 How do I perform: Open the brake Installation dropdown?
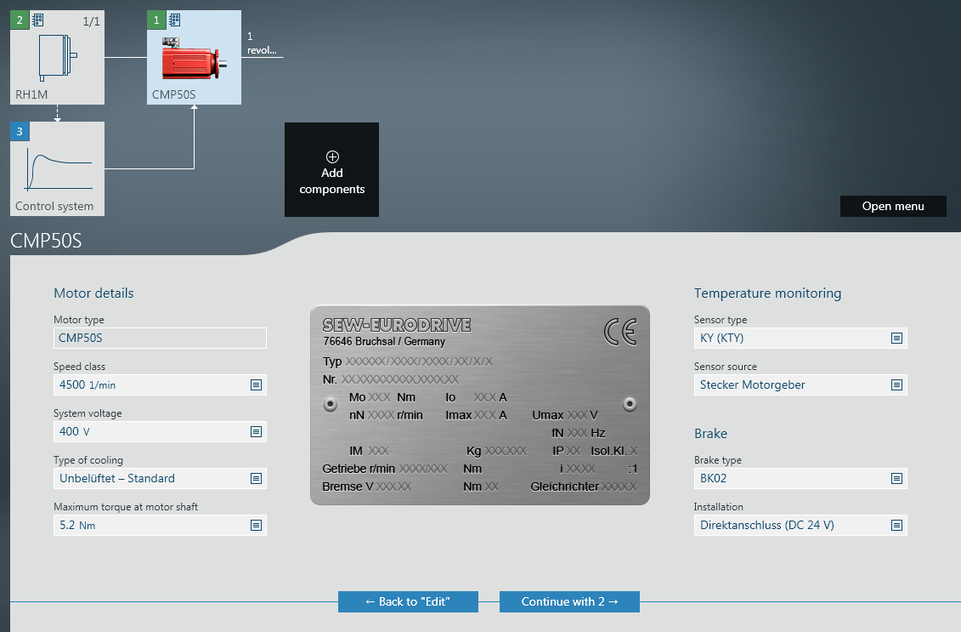[896, 525]
